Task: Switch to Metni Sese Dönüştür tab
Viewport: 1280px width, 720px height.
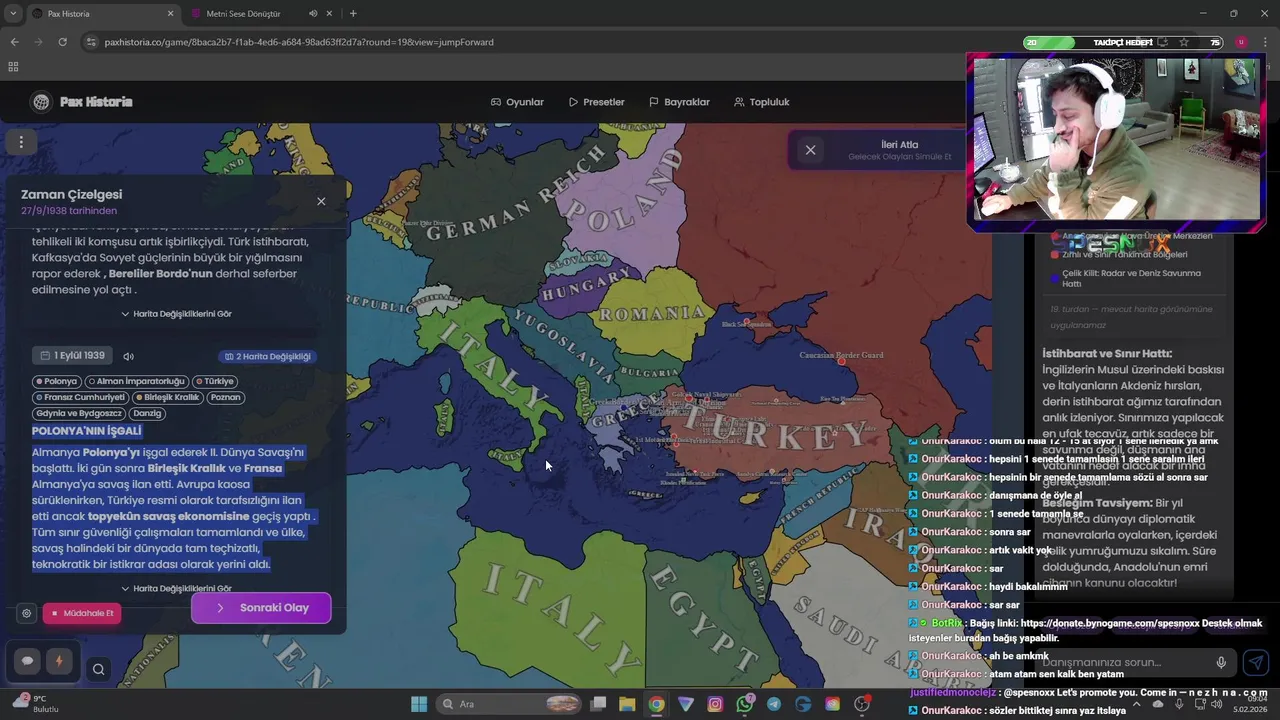Action: click(x=243, y=14)
